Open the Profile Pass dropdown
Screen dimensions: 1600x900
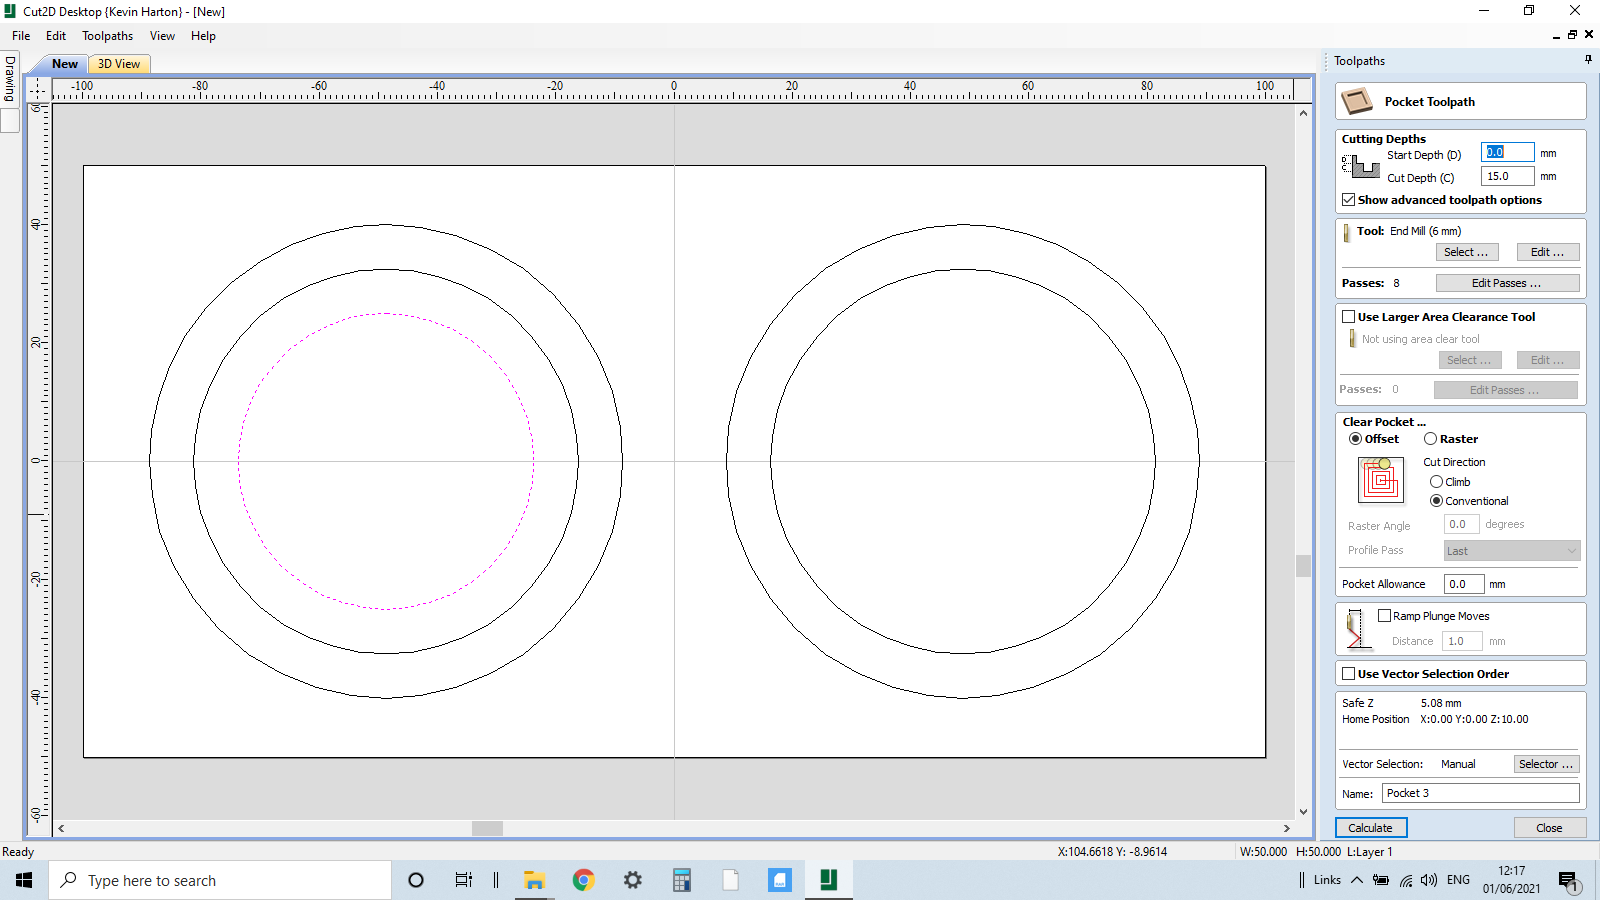pyautogui.click(x=1511, y=551)
